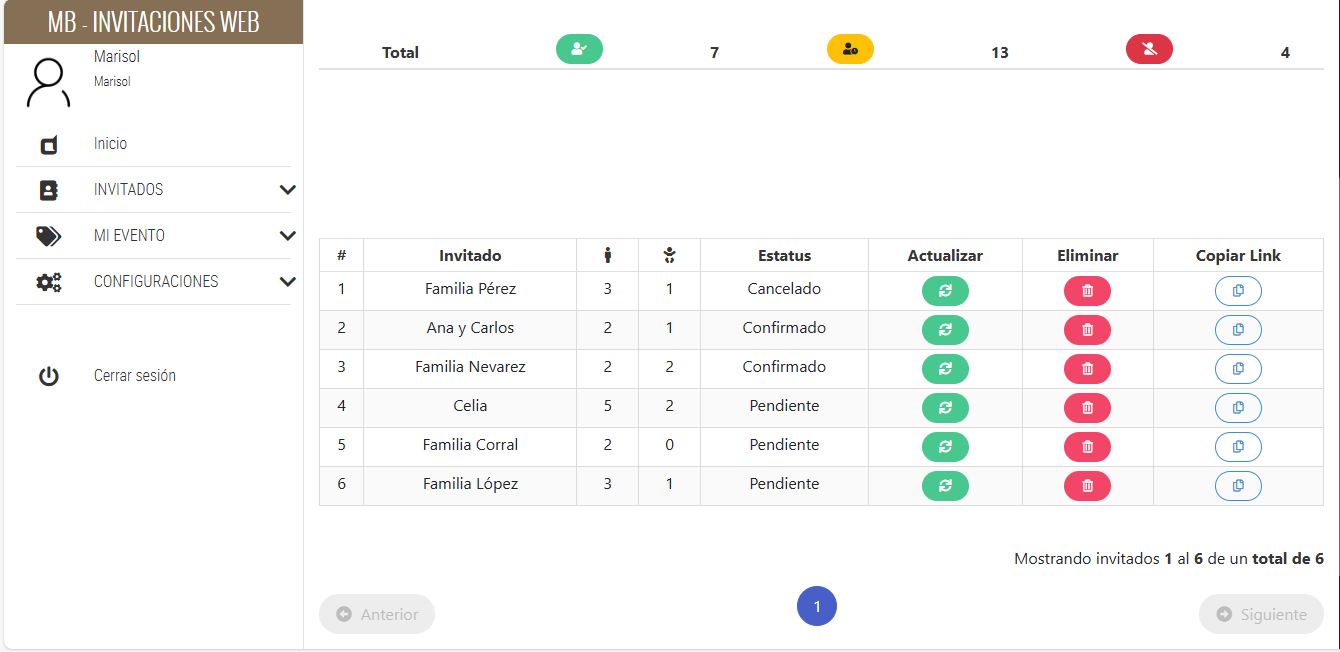This screenshot has height=652, width=1340.
Task: Click Cerrar sesión to log out
Action: (134, 376)
